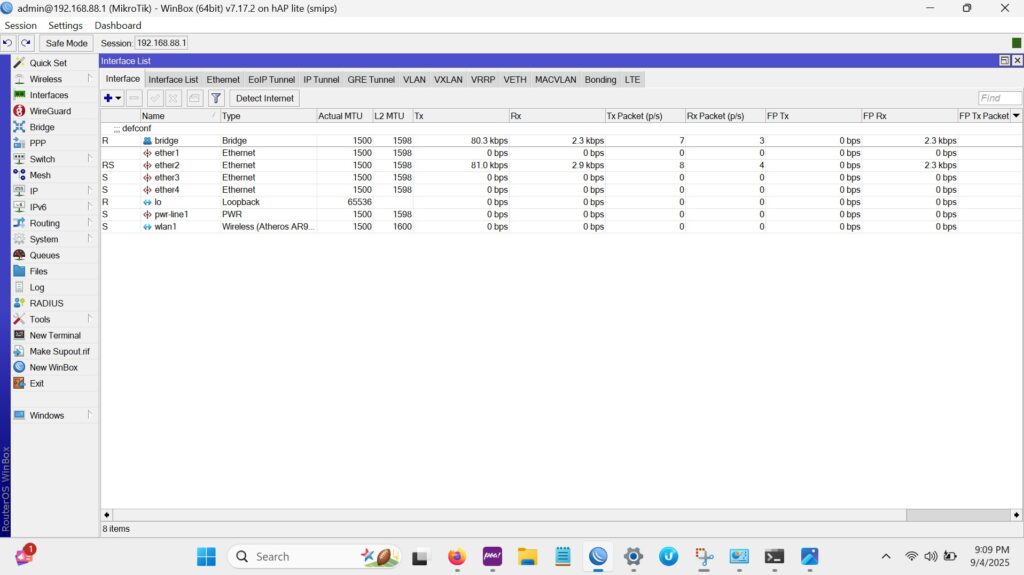Open the Wireless menu in the sidebar
Image resolution: width=1024 pixels, height=575 pixels.
(46, 79)
